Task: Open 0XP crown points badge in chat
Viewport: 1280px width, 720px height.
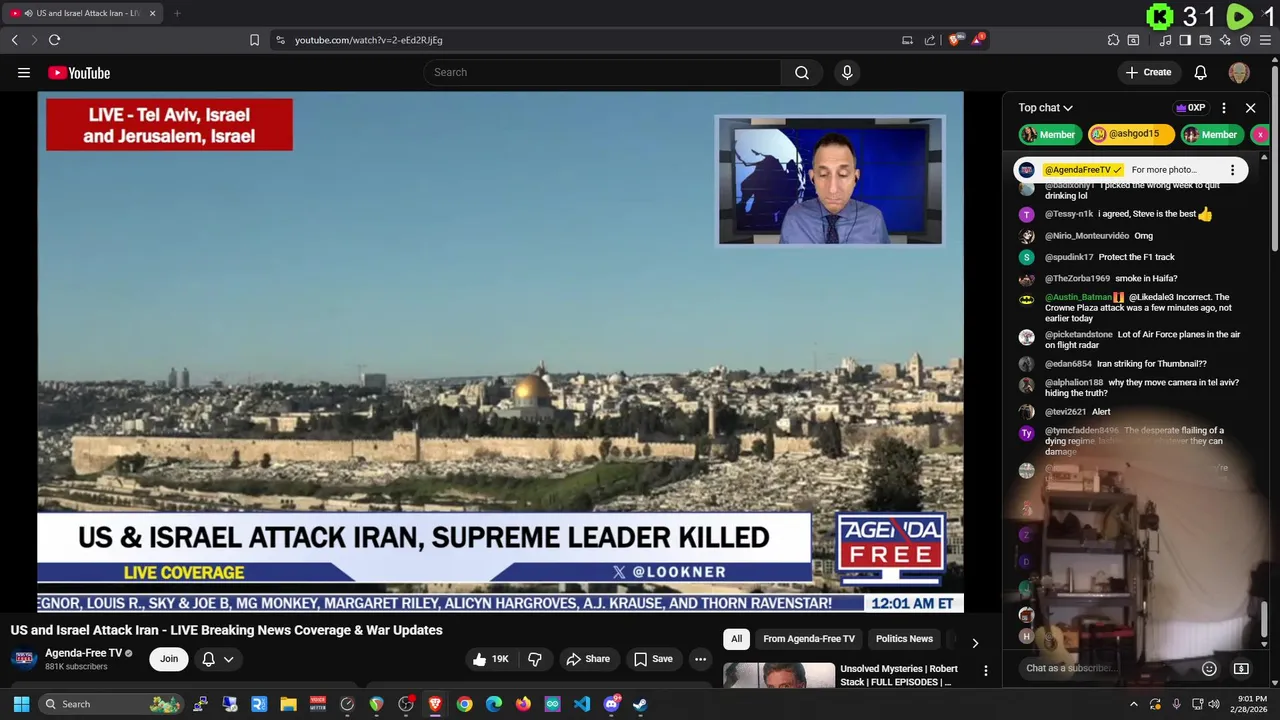Action: [1190, 108]
